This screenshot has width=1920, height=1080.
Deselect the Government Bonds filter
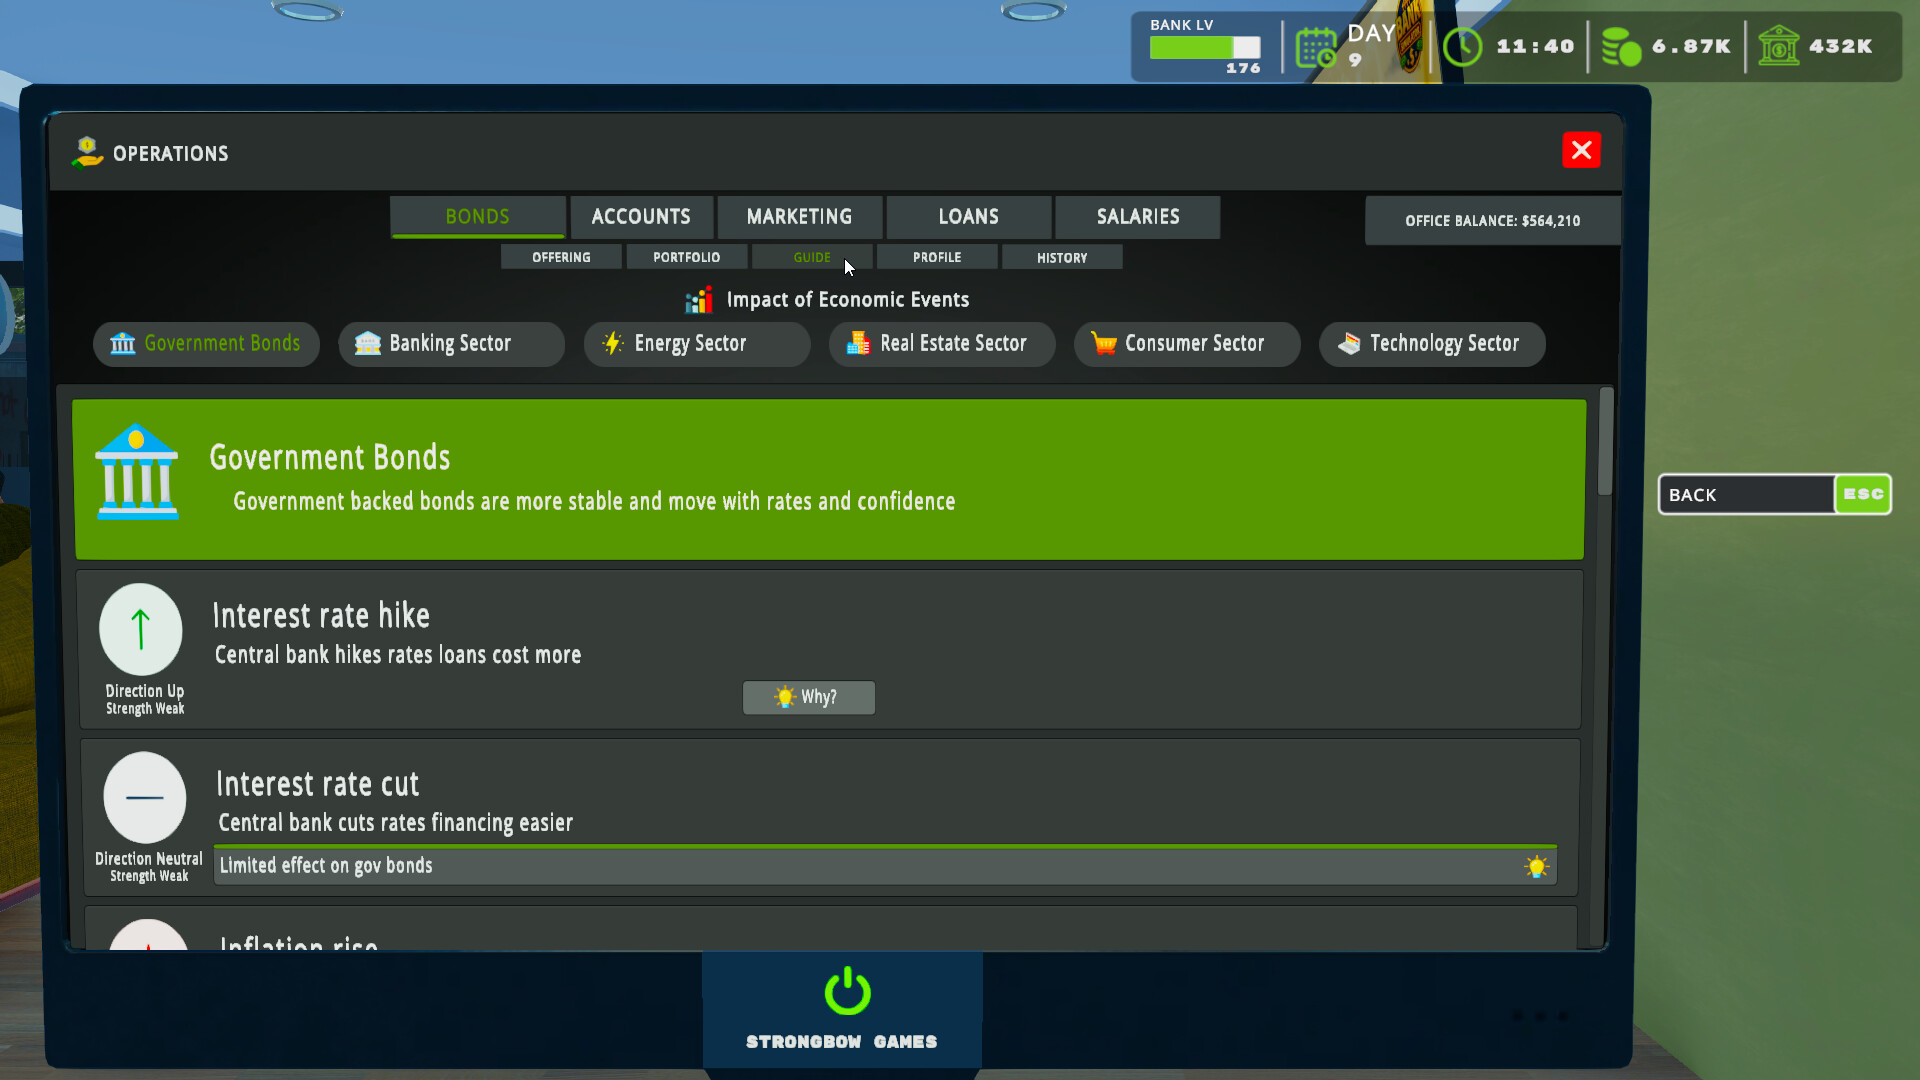tap(206, 343)
